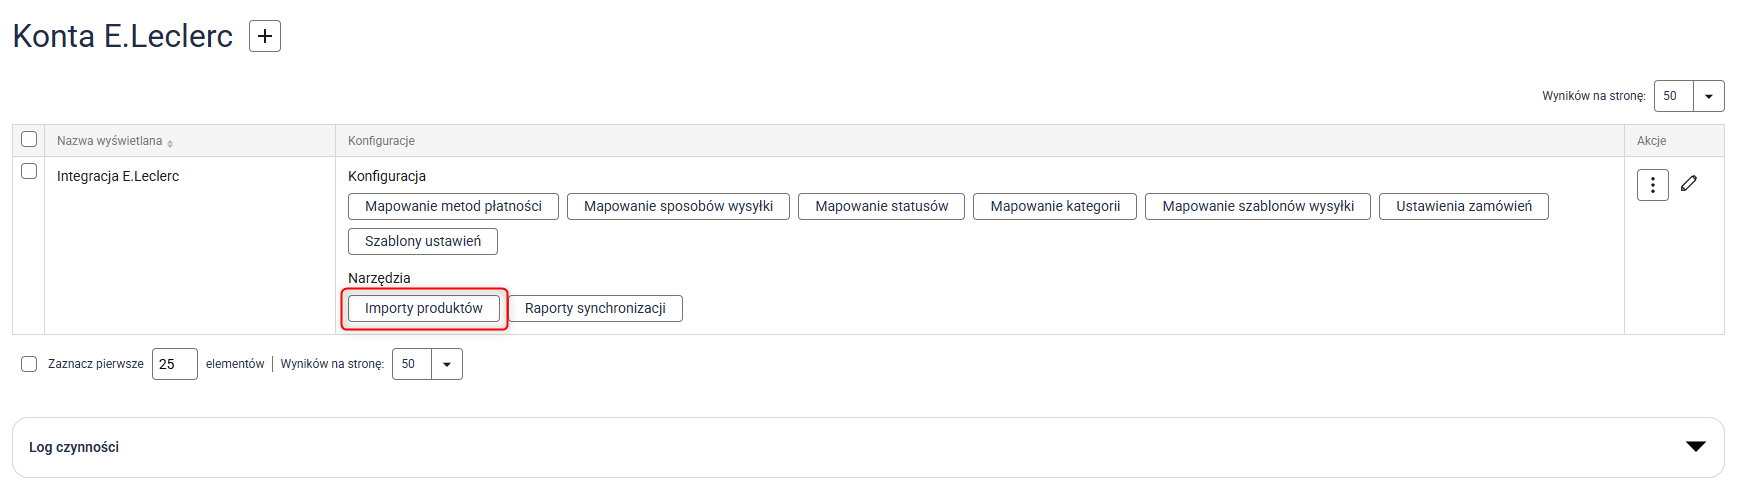This screenshot has width=1737, height=491.
Task: Open Mapowanie szablonów wysyłki
Action: click(x=1257, y=206)
